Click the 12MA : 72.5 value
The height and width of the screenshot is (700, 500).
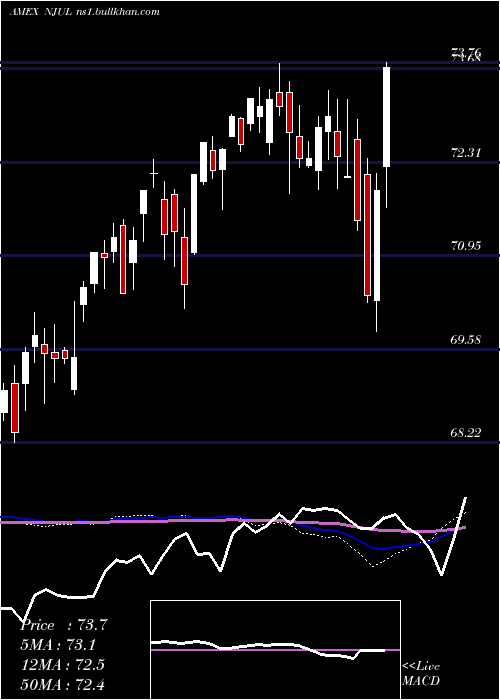(62, 665)
